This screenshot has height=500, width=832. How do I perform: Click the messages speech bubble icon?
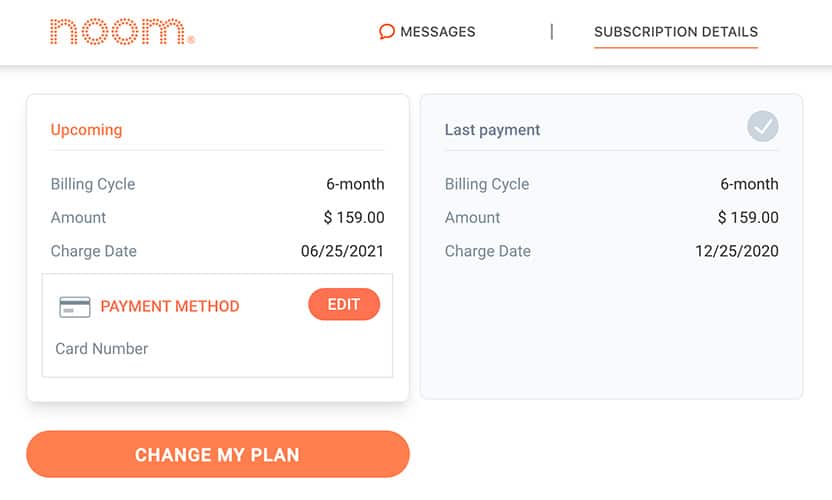tap(386, 32)
